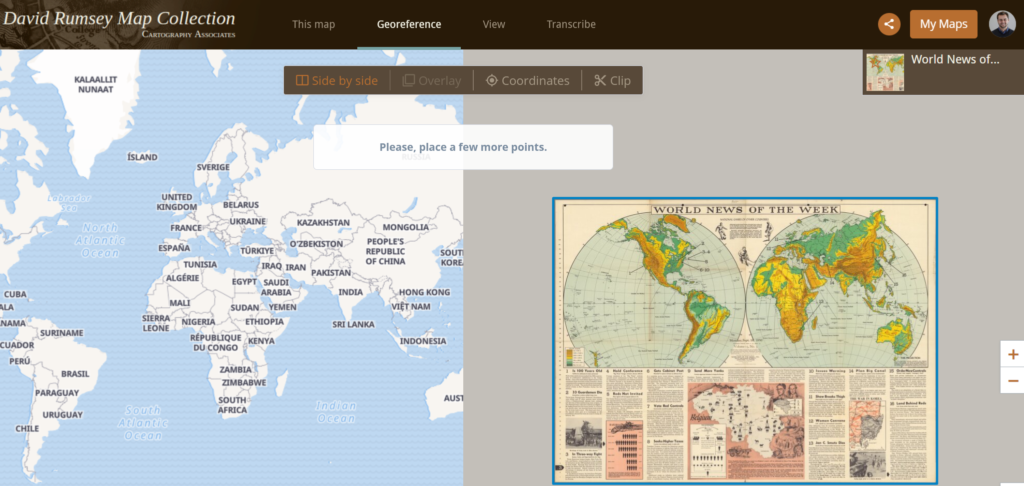Click the ALGÉRIE label on basemap
The image size is (1024, 486).
pos(182,278)
